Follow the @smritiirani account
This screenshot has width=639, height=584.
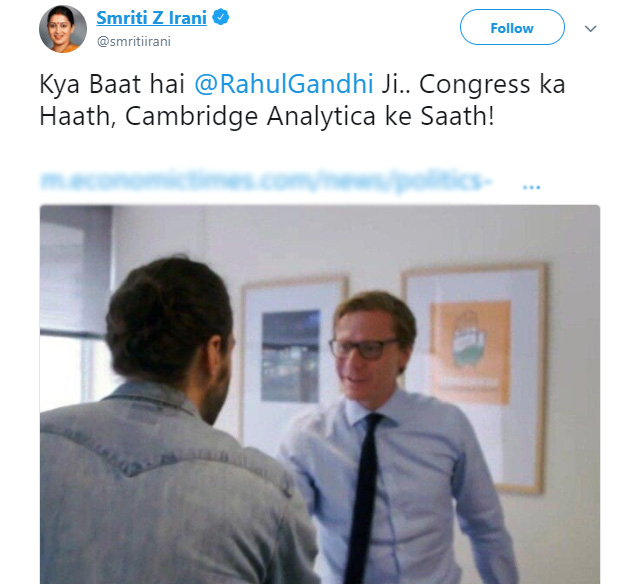512,27
